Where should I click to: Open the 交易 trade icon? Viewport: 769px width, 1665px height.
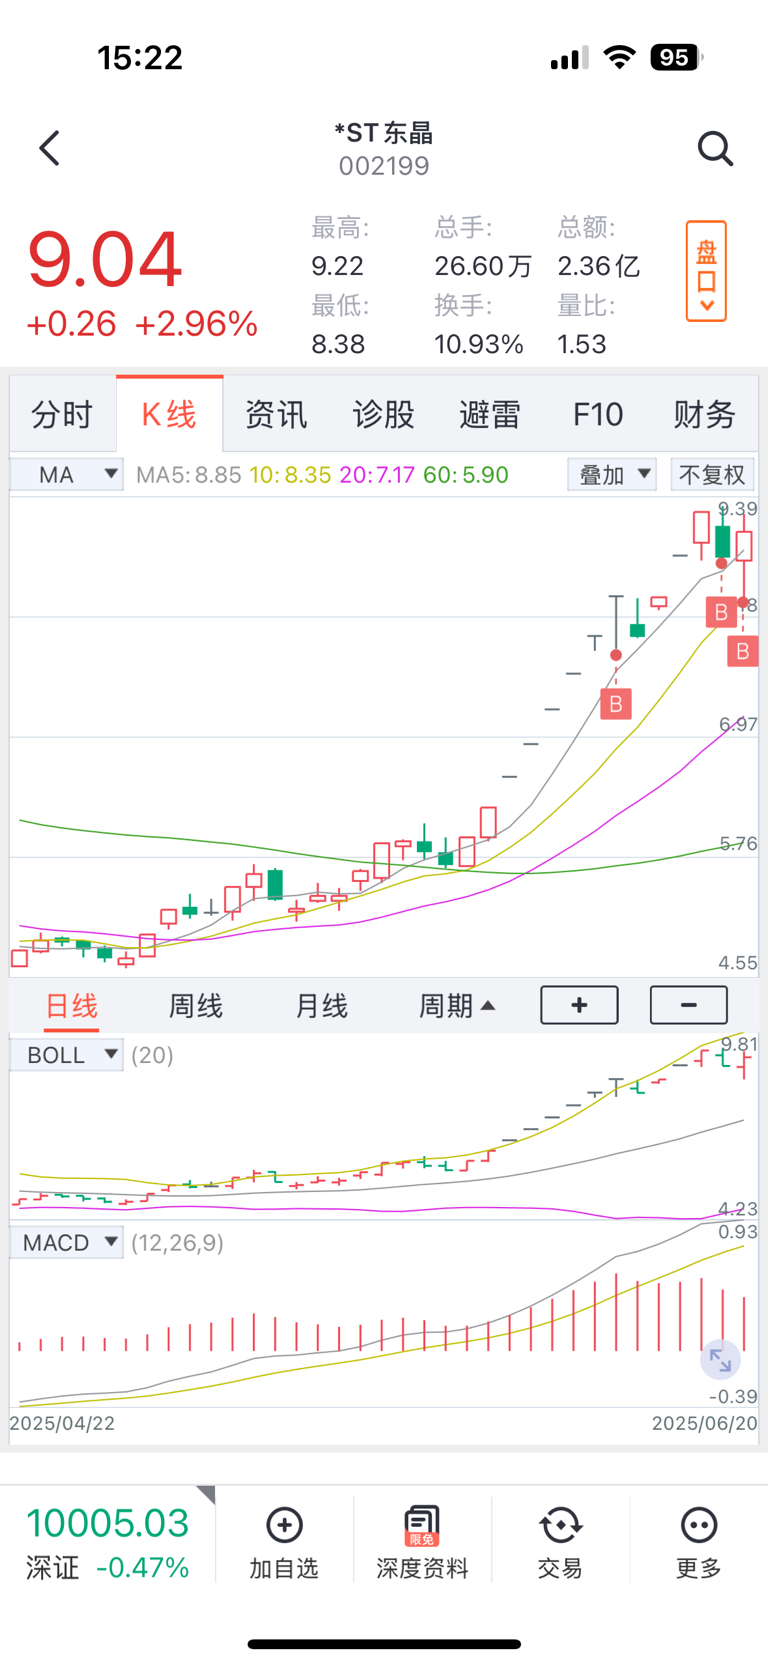[560, 1526]
